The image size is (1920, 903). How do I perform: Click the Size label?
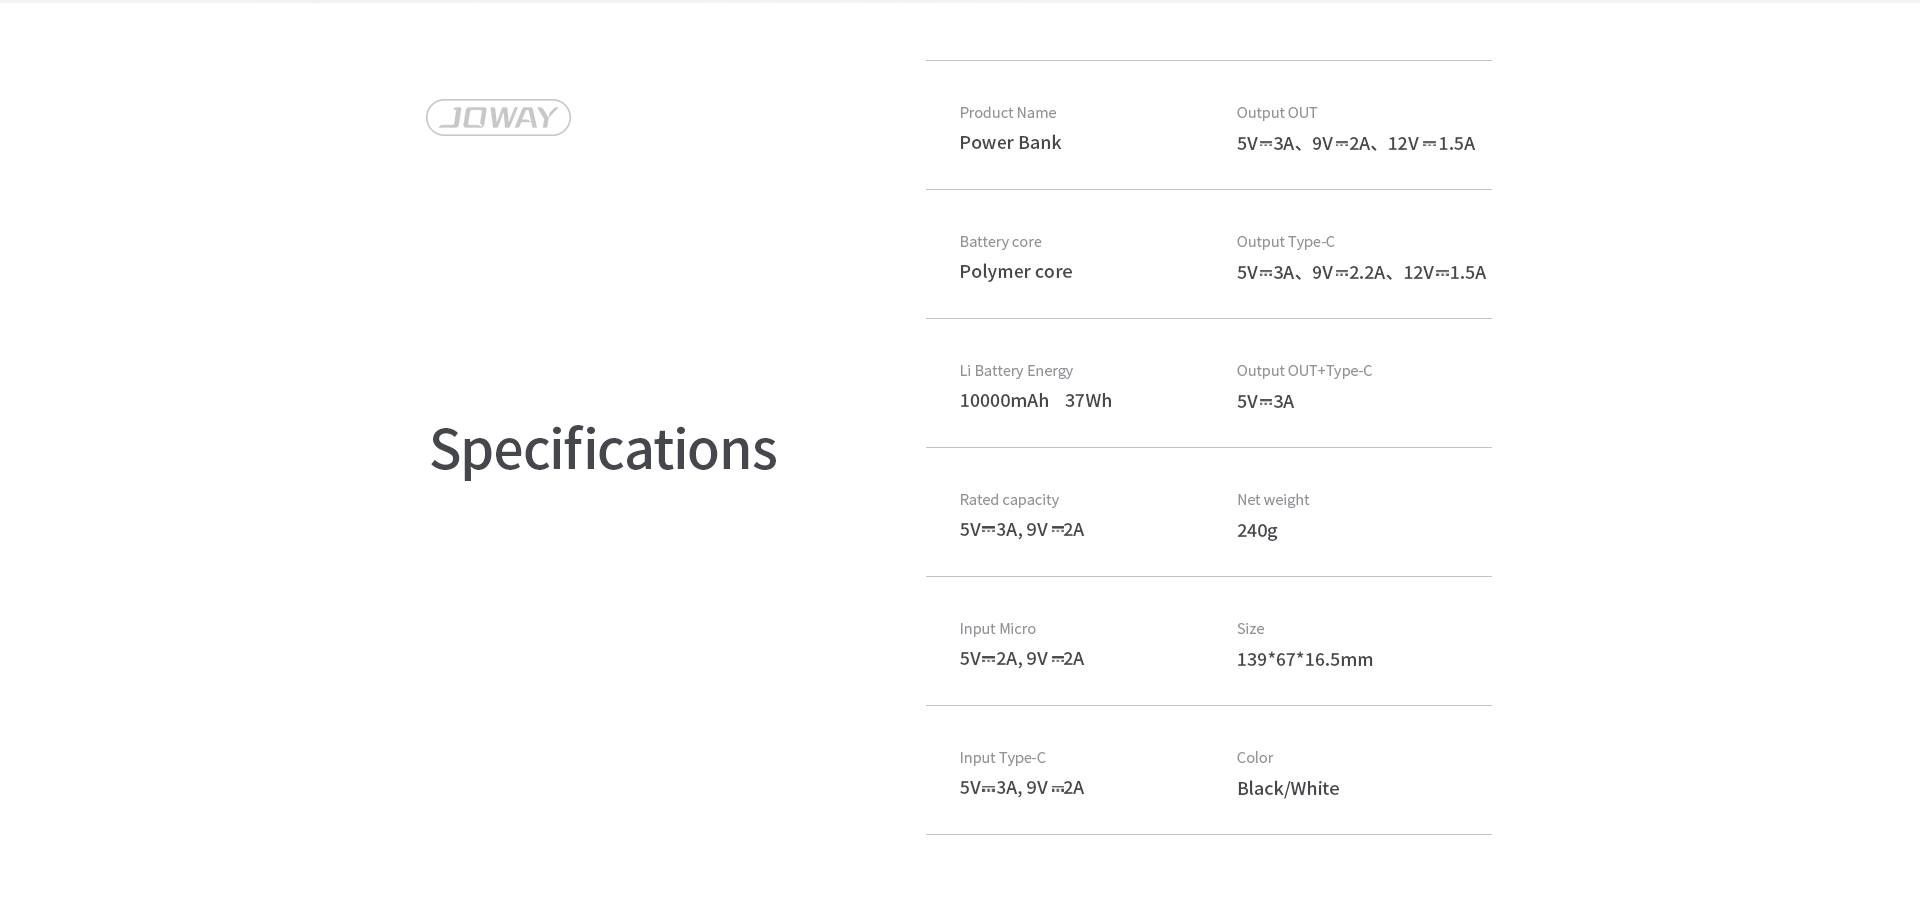[x=1250, y=629]
